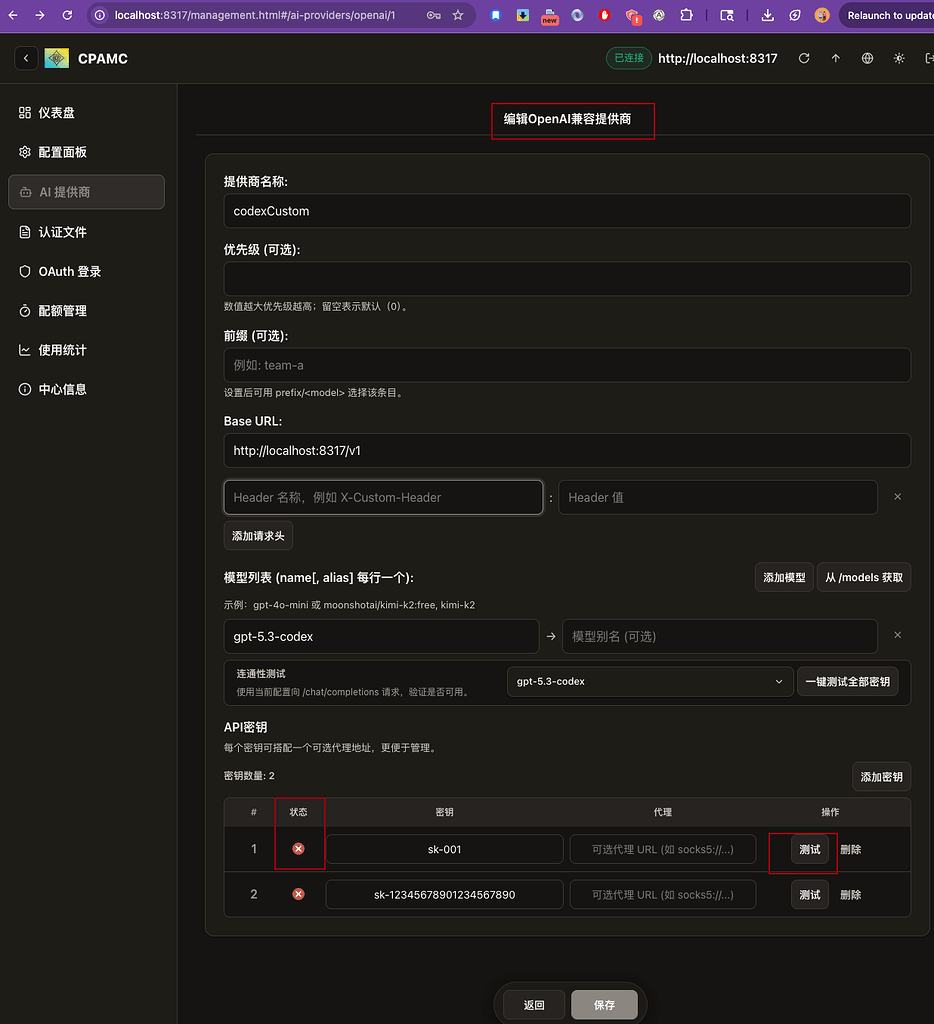Open the browser downloads icon
This screenshot has height=1024, width=934.
click(x=767, y=15)
